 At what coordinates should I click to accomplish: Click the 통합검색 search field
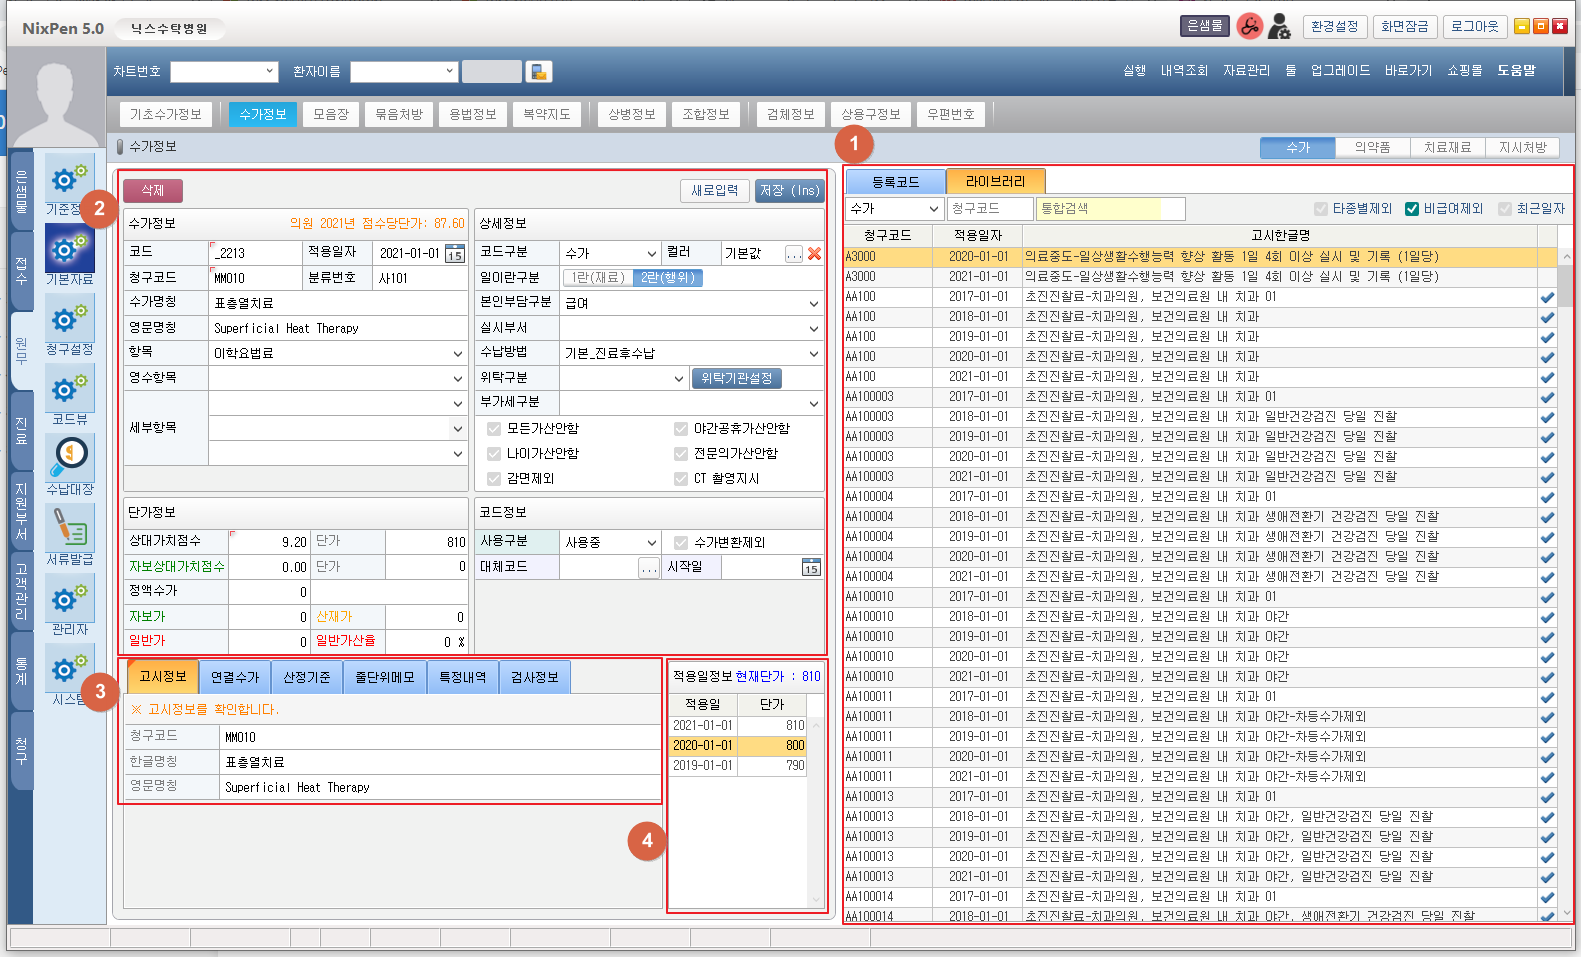click(x=1099, y=209)
